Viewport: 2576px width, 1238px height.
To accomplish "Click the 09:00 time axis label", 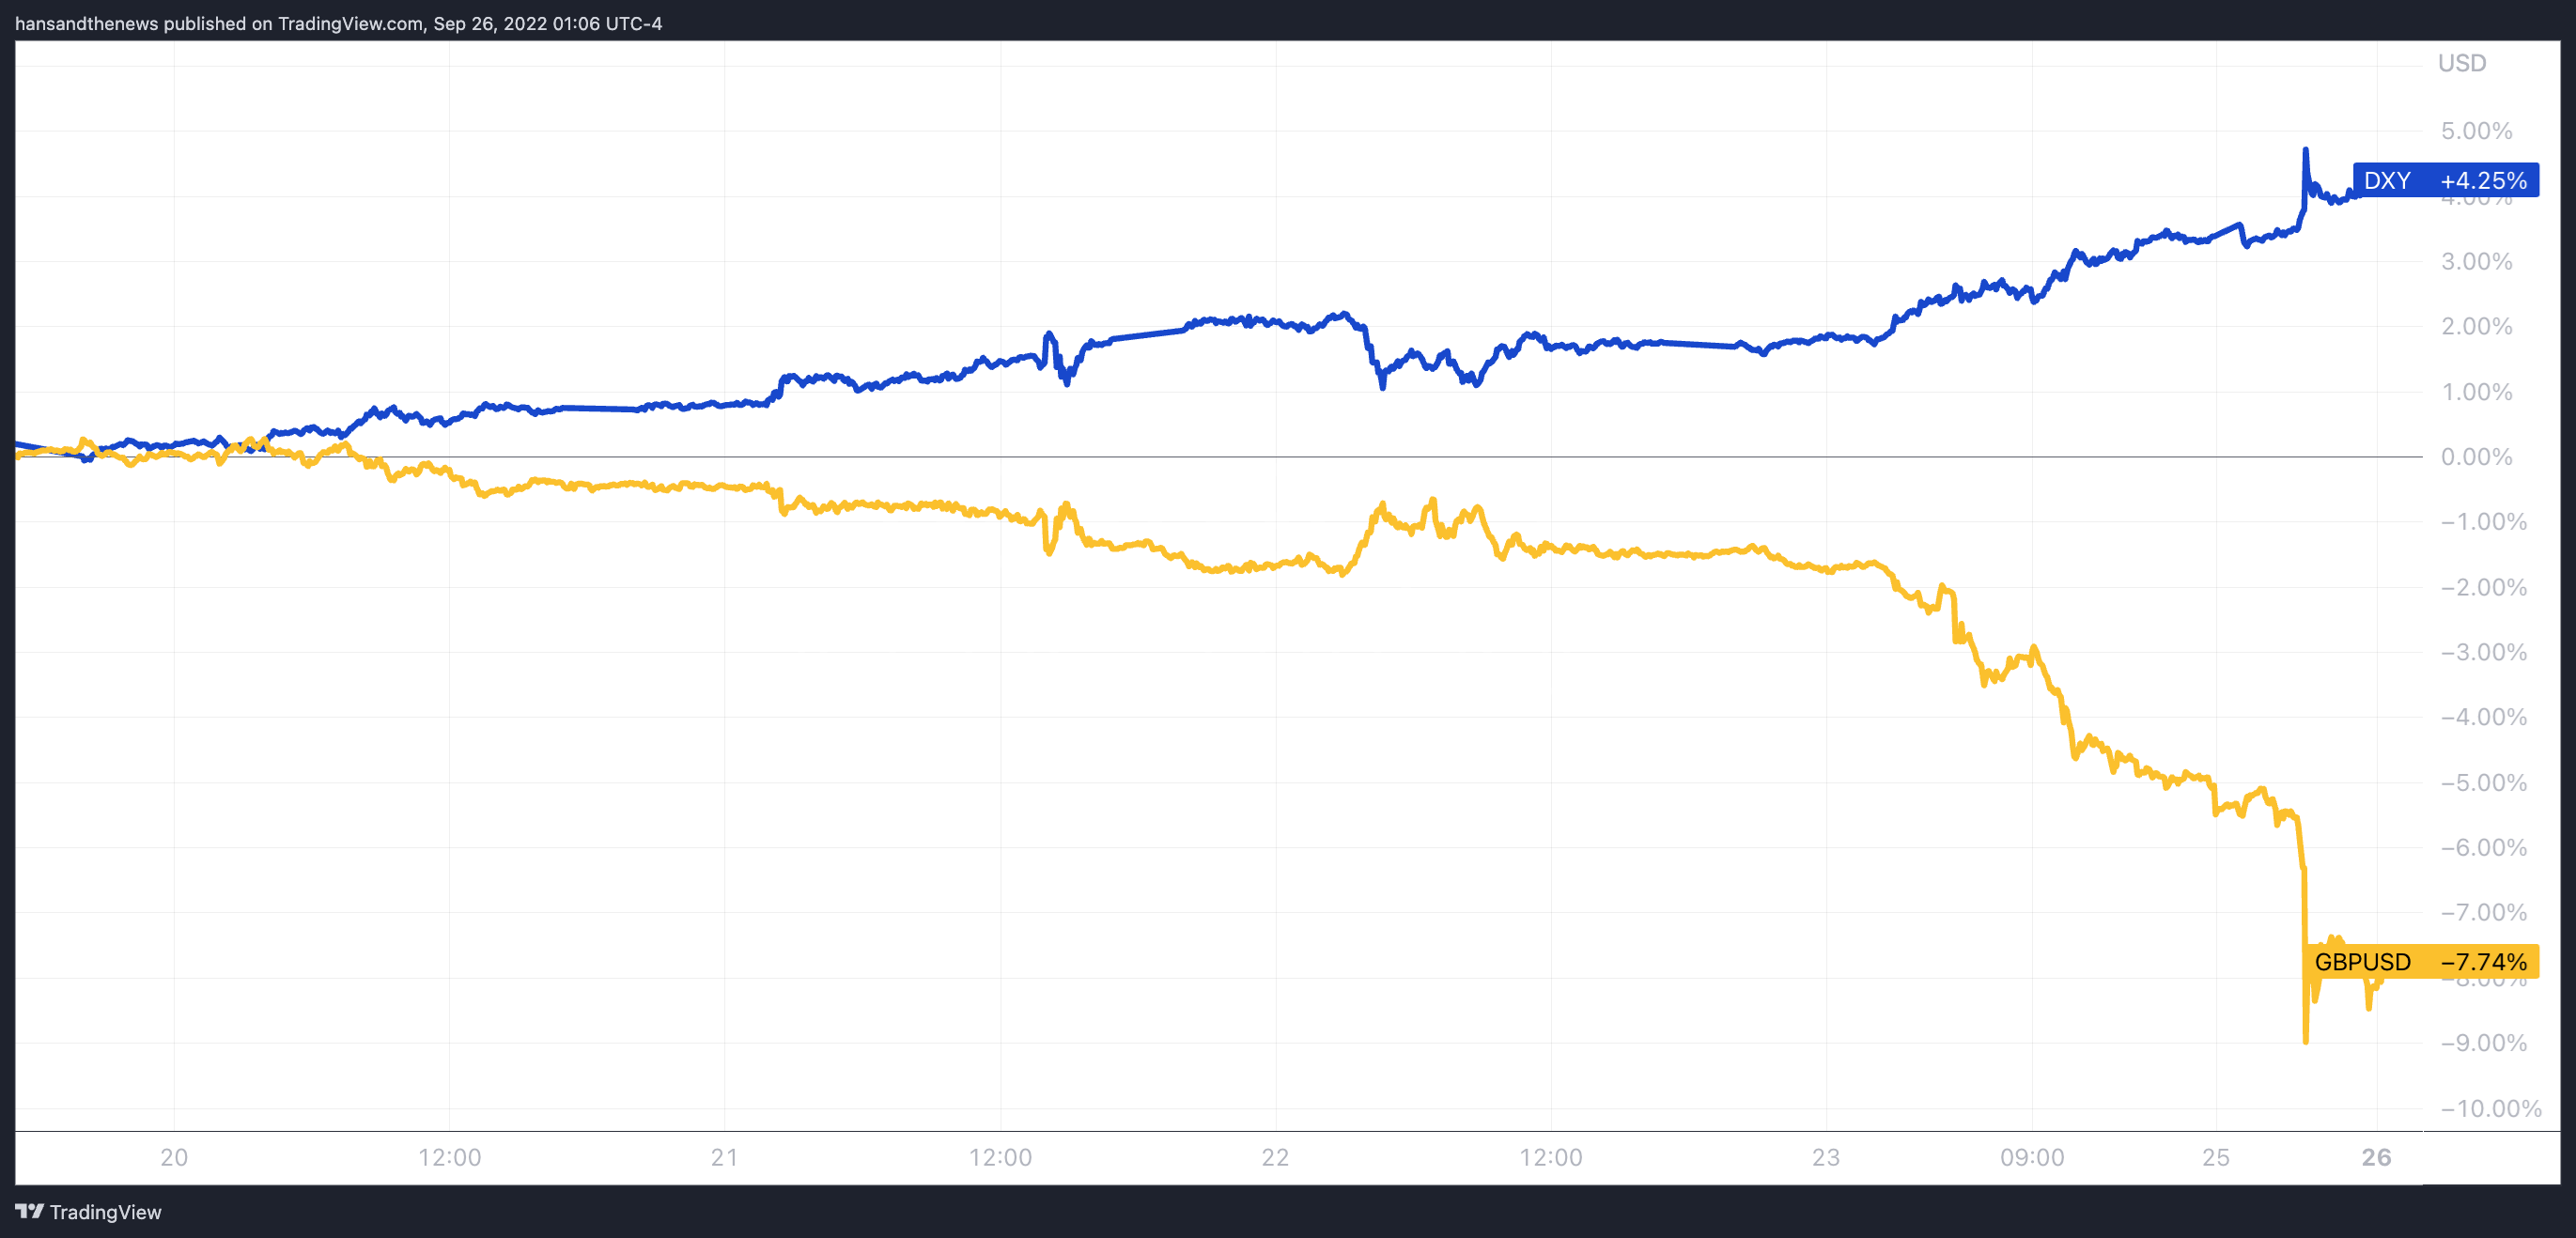I will pos(2032,1157).
